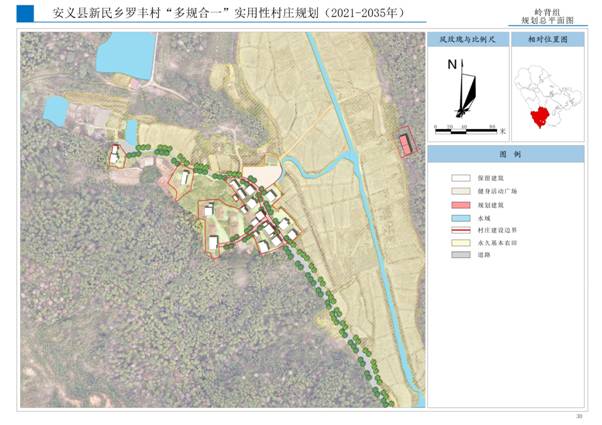Click the large pond at top left
Screen dimensions: 602x425
pyautogui.click(x=126, y=56)
